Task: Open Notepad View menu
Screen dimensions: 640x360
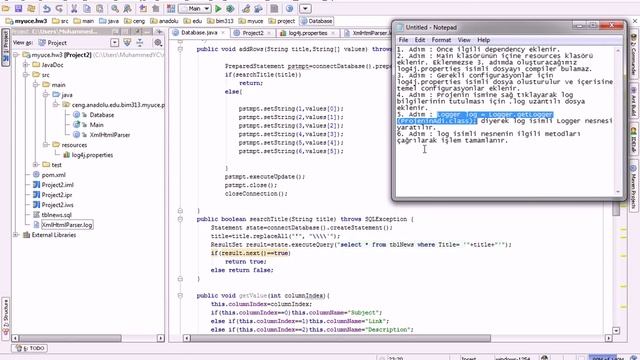Action: click(464, 40)
